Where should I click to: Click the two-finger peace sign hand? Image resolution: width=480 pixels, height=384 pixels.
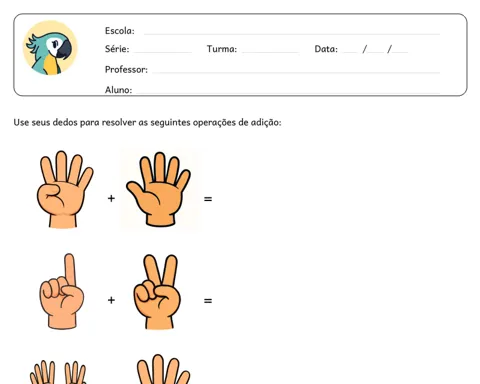point(157,292)
